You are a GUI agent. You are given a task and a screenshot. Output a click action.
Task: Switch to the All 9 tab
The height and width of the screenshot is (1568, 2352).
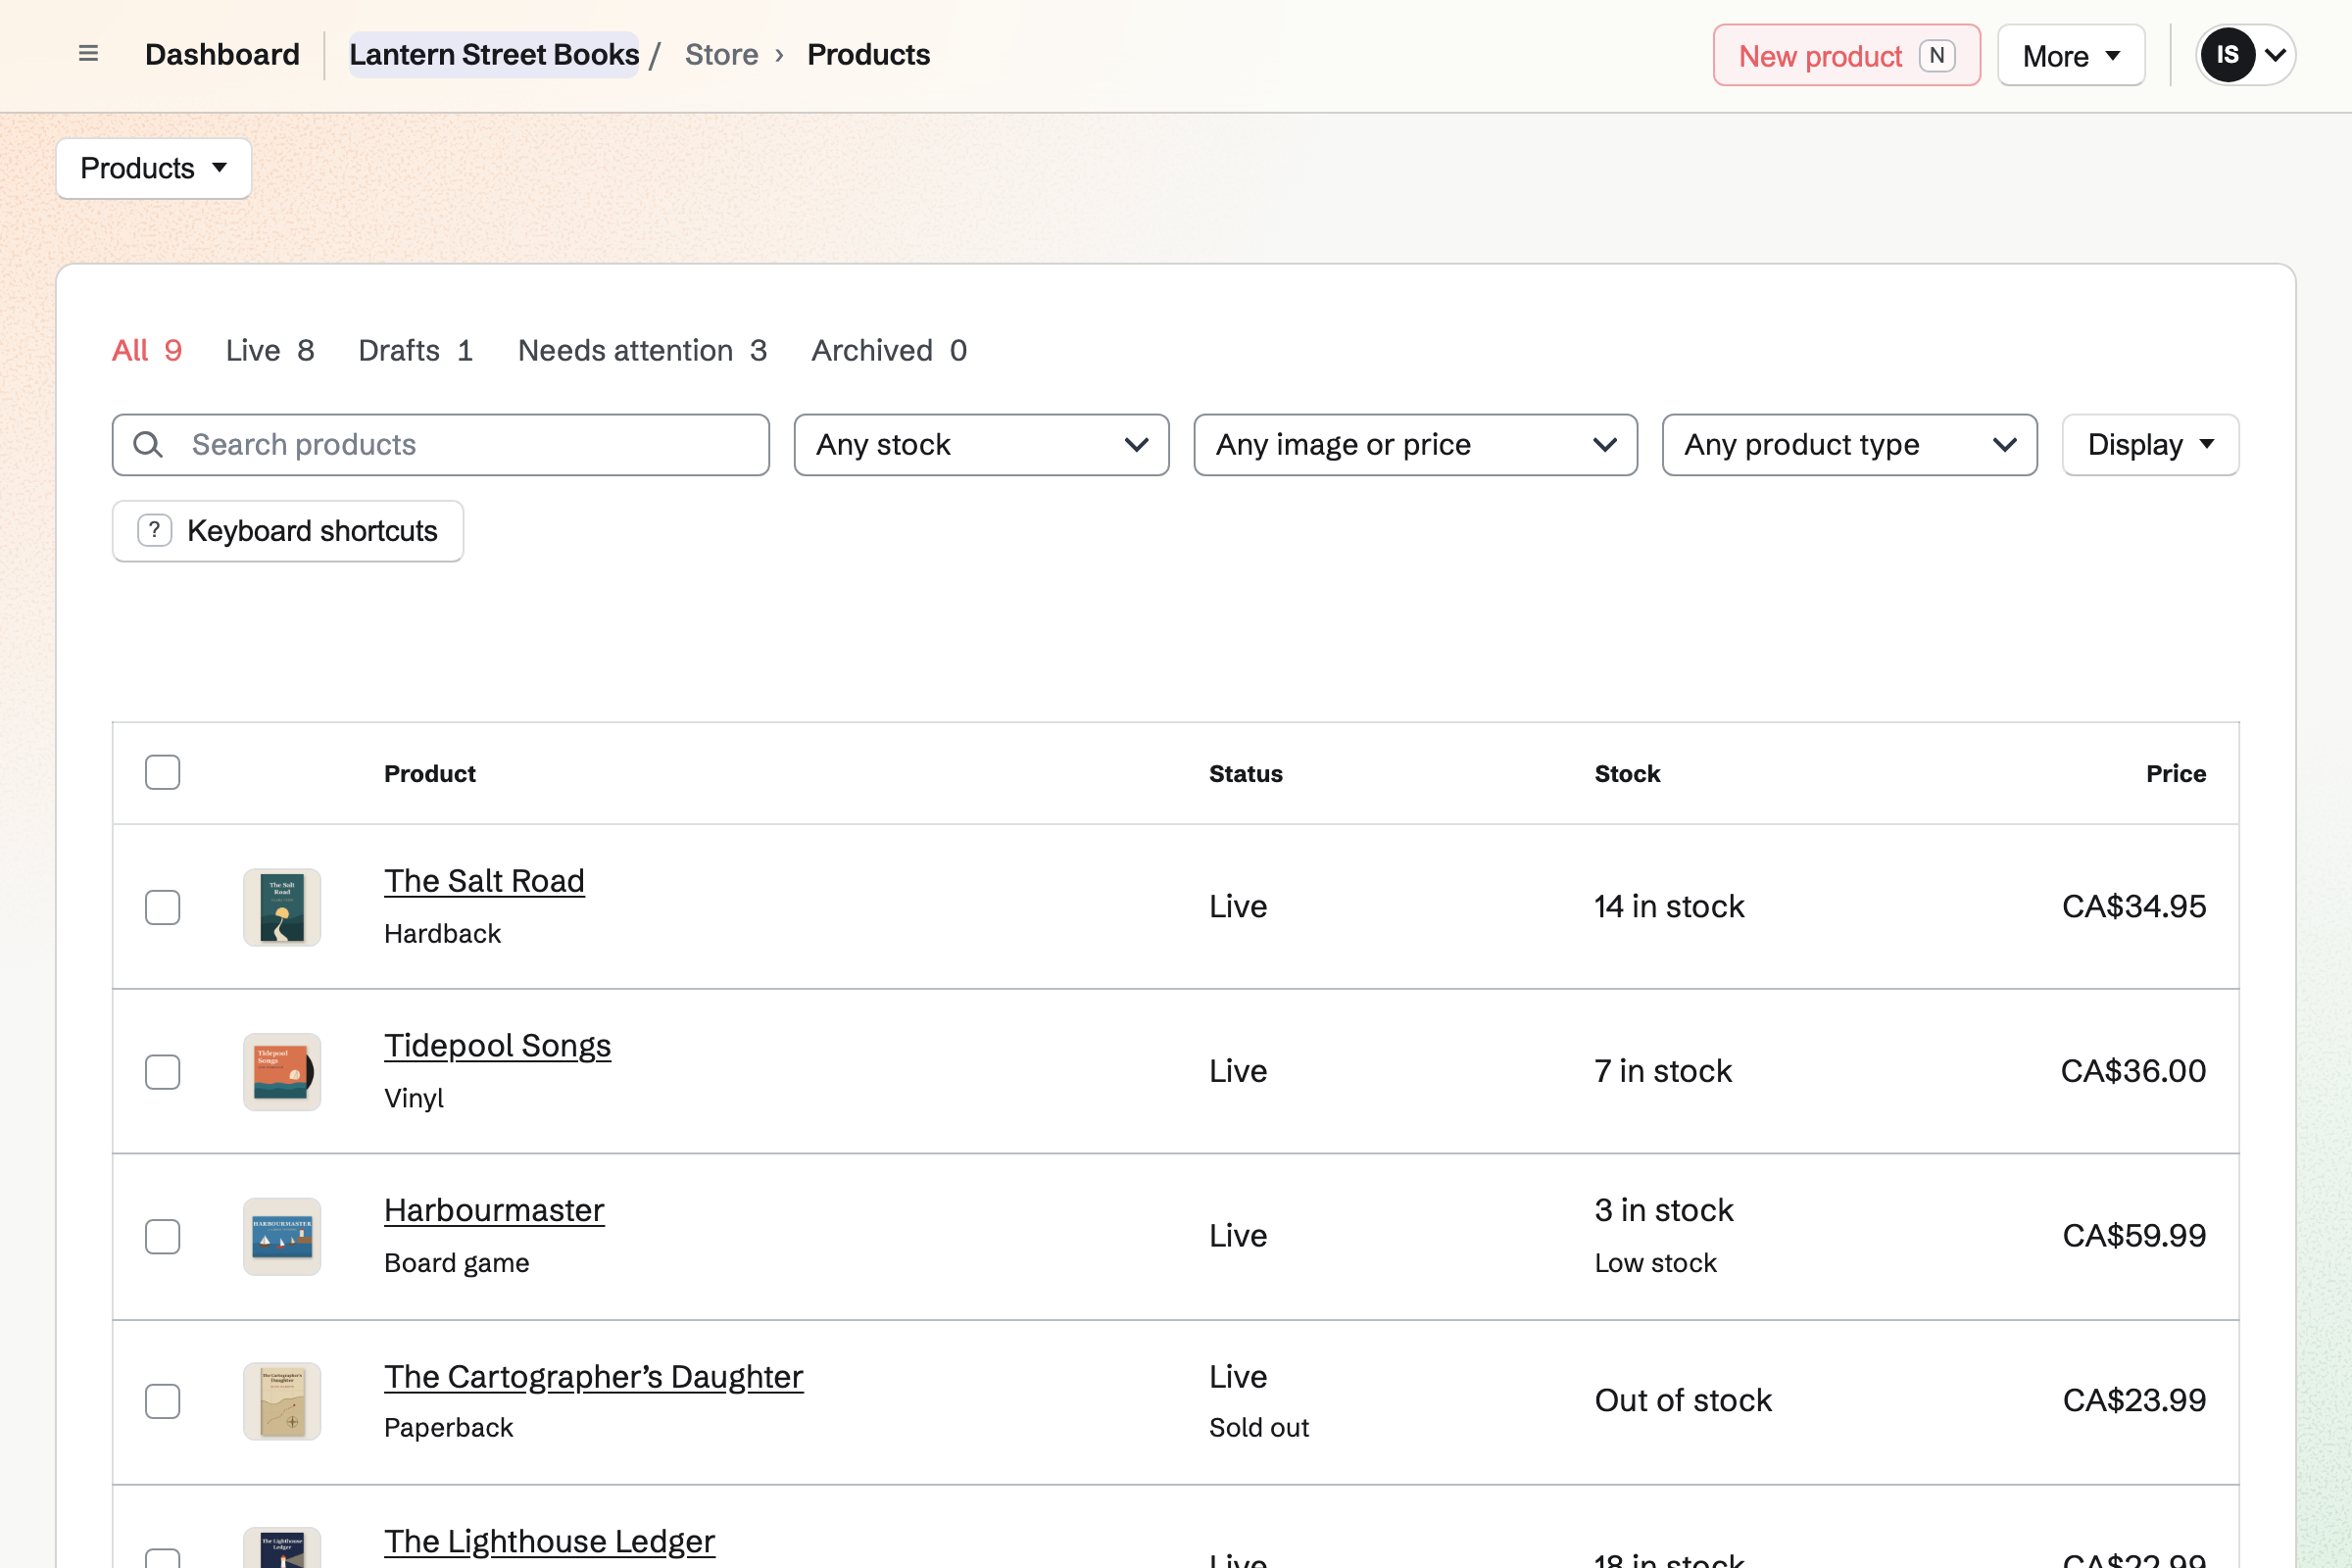tap(147, 350)
